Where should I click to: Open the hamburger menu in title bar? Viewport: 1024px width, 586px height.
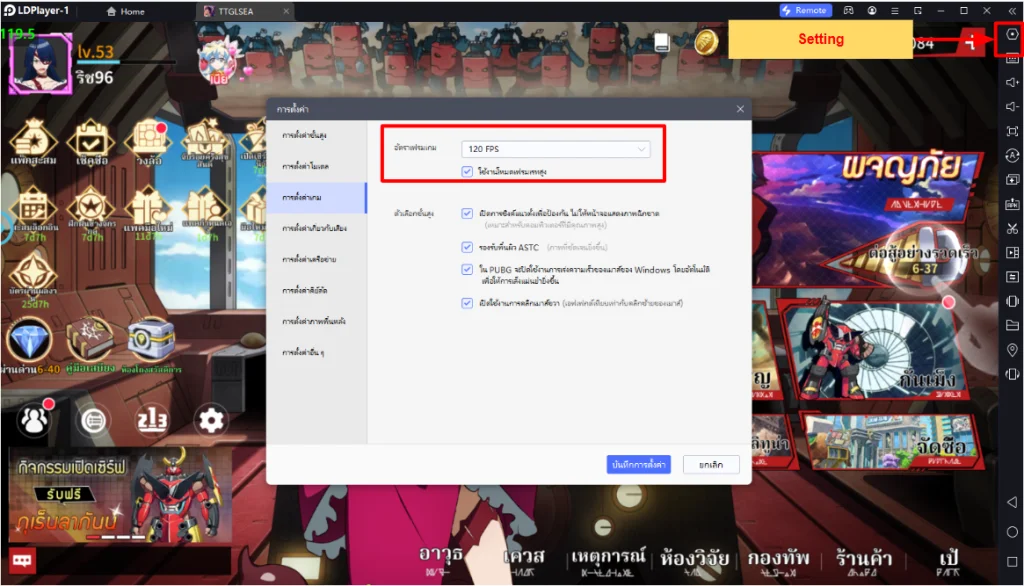(895, 10)
